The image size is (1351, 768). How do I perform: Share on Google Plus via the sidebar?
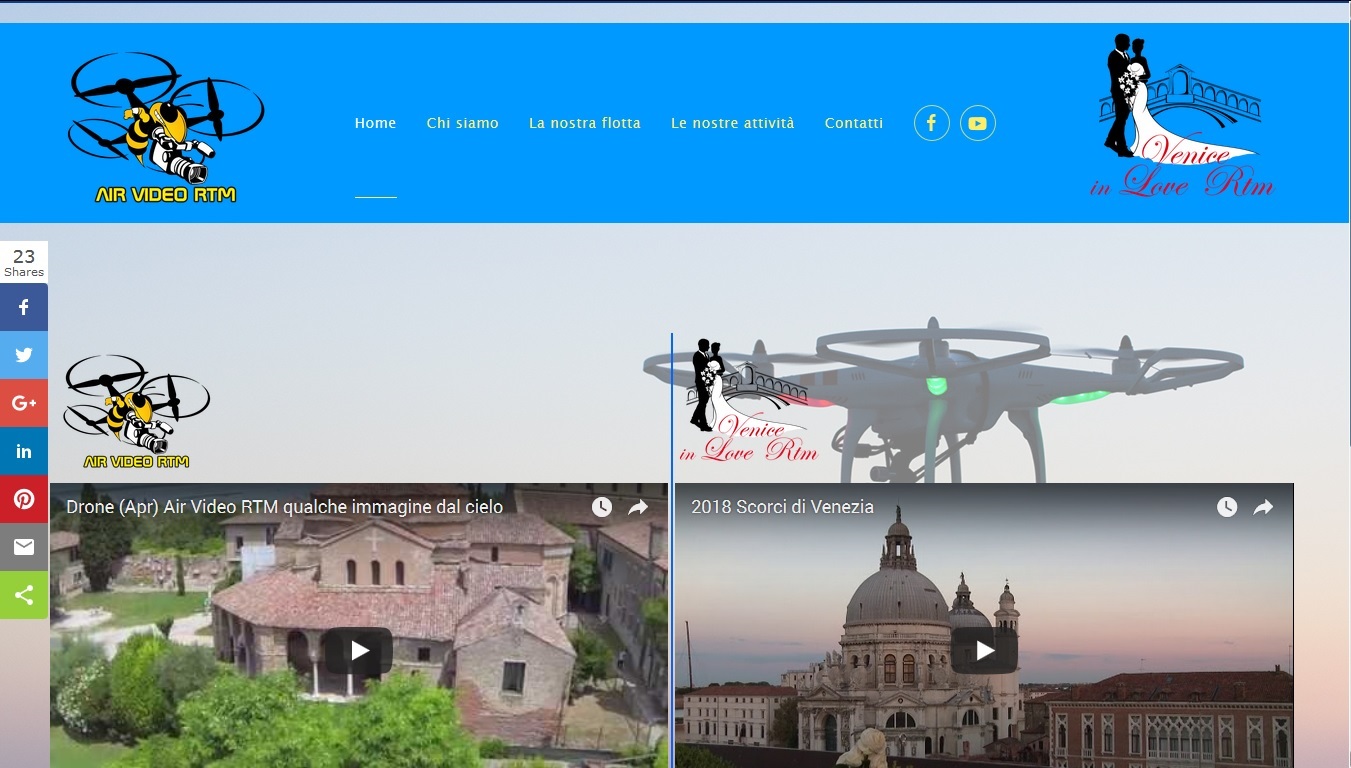tap(24, 403)
